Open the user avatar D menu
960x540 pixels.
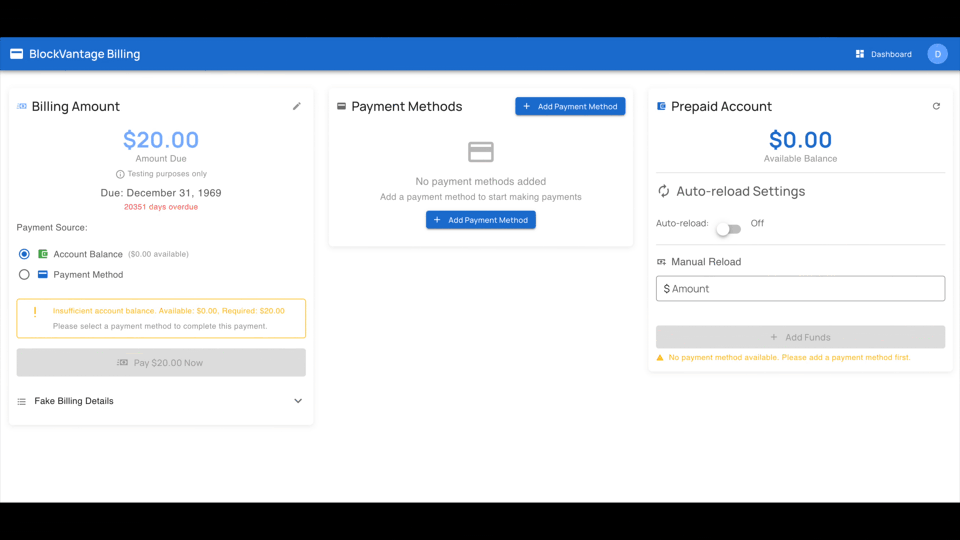(937, 54)
